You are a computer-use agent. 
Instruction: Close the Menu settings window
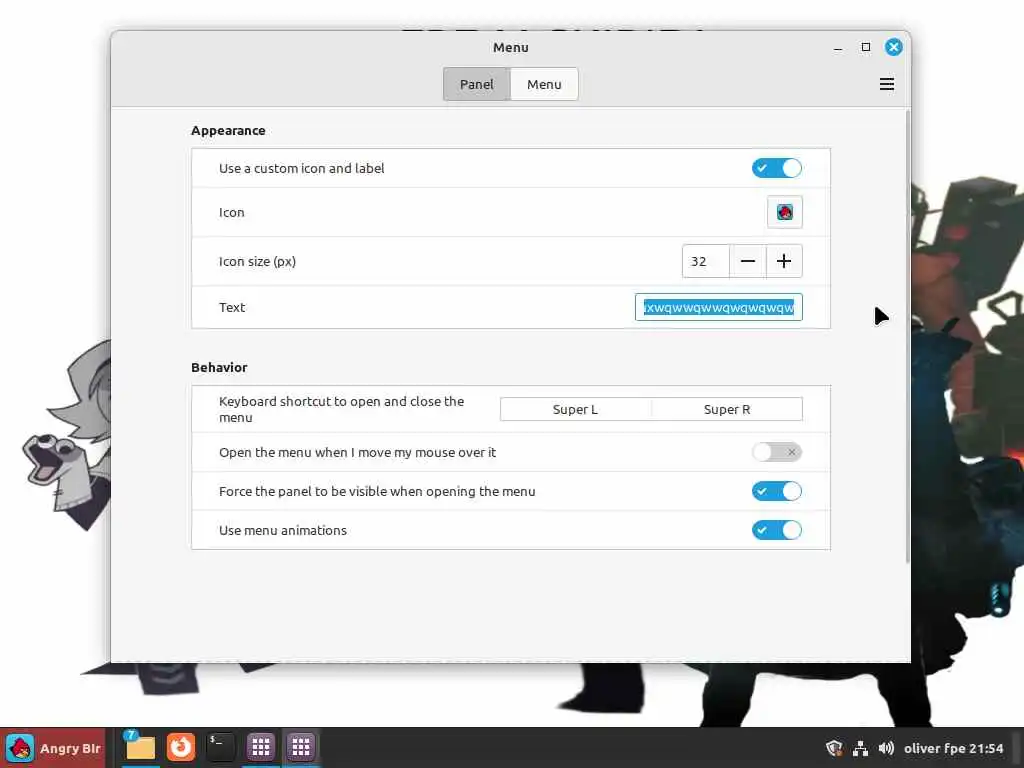tap(893, 47)
